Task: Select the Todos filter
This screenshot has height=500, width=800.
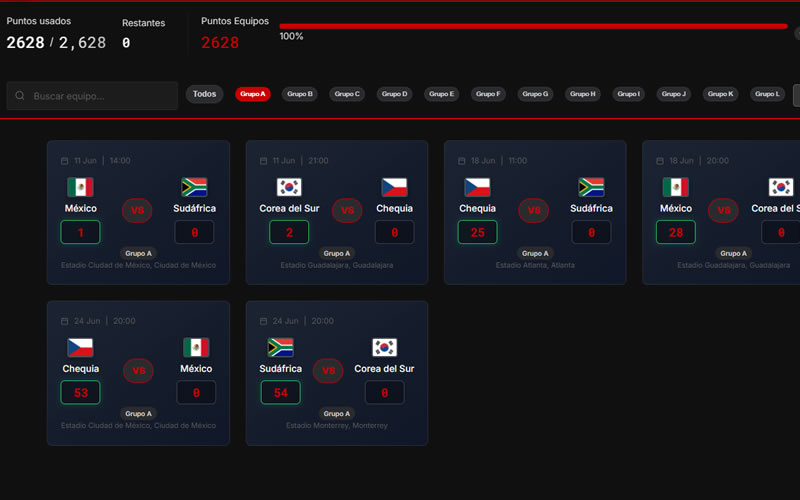Action: [204, 94]
